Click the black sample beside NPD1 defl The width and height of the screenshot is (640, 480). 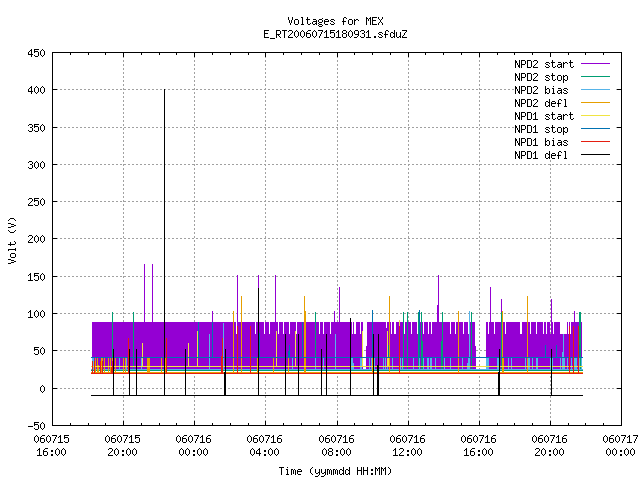pyautogui.click(x=596, y=155)
